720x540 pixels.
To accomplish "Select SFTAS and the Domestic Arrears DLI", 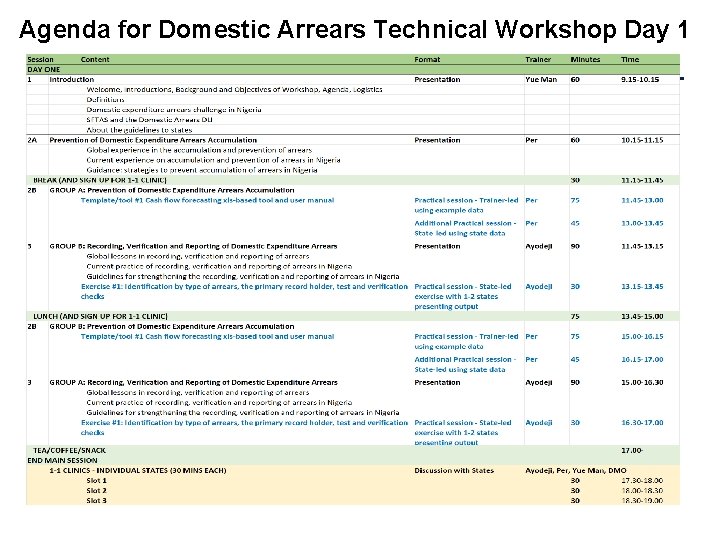I will [x=149, y=120].
